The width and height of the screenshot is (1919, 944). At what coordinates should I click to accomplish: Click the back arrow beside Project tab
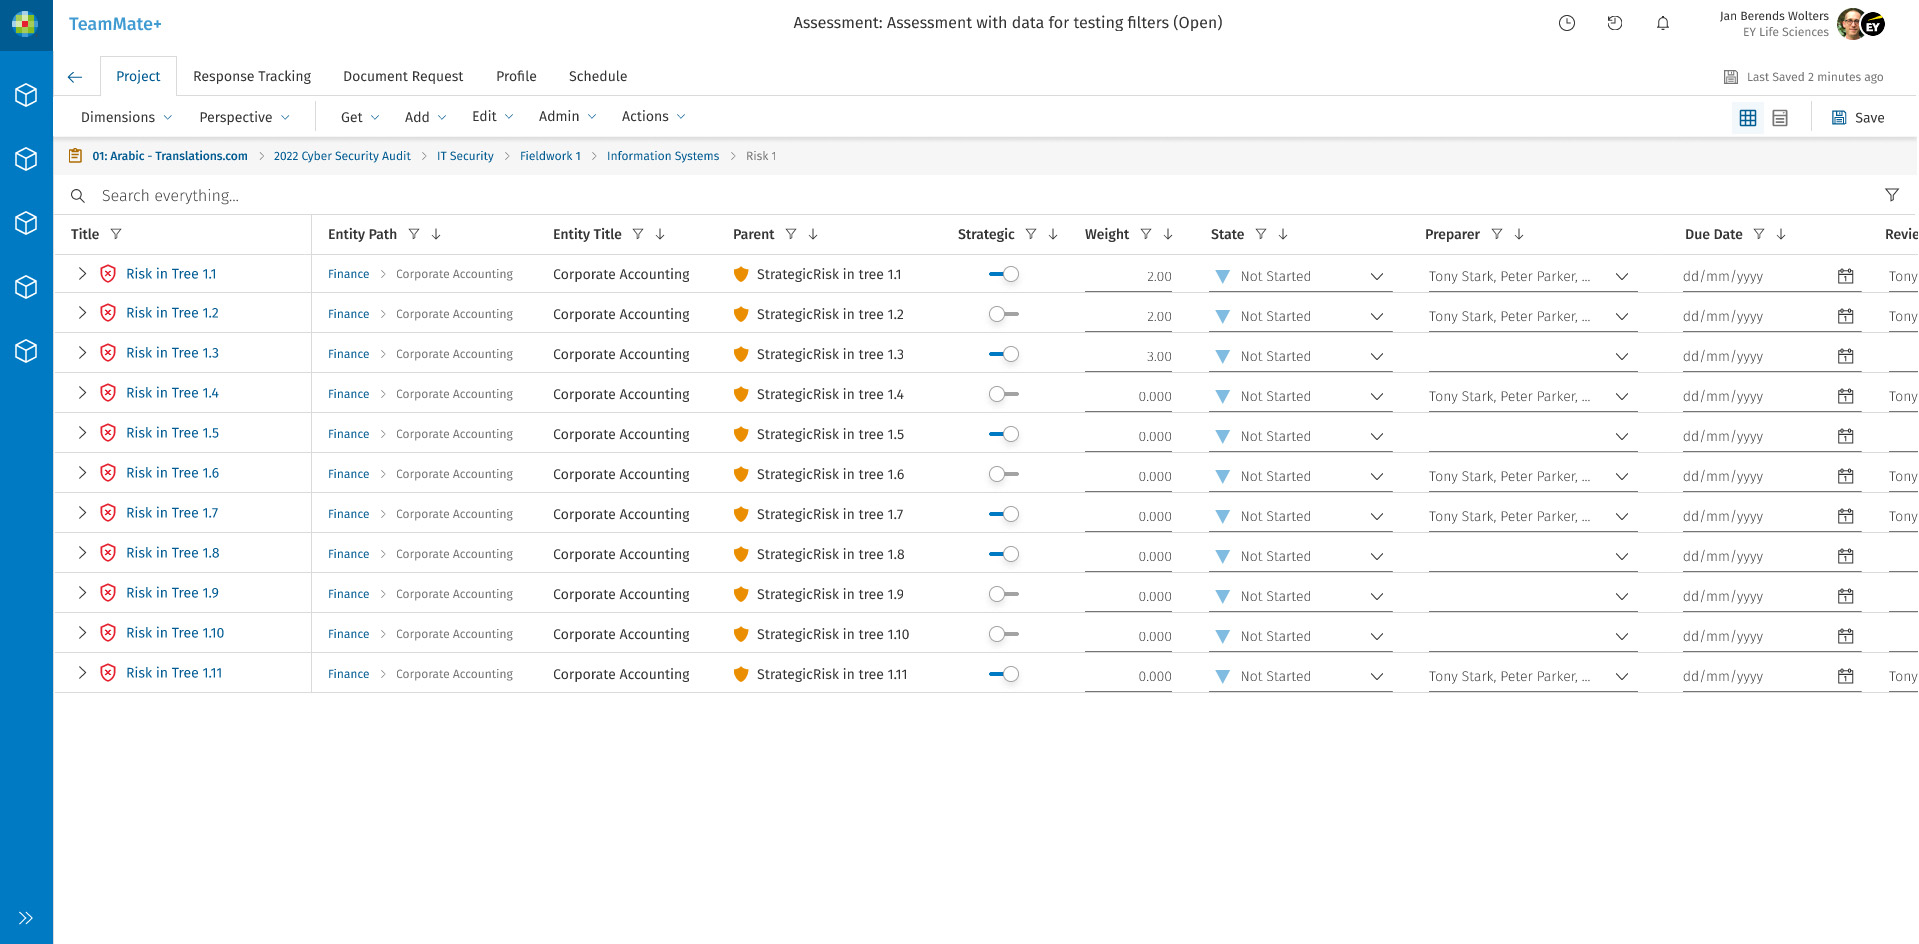point(75,77)
